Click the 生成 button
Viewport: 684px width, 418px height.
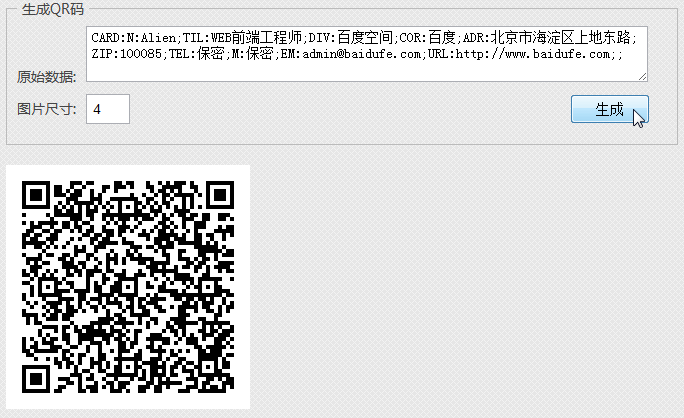[x=609, y=109]
